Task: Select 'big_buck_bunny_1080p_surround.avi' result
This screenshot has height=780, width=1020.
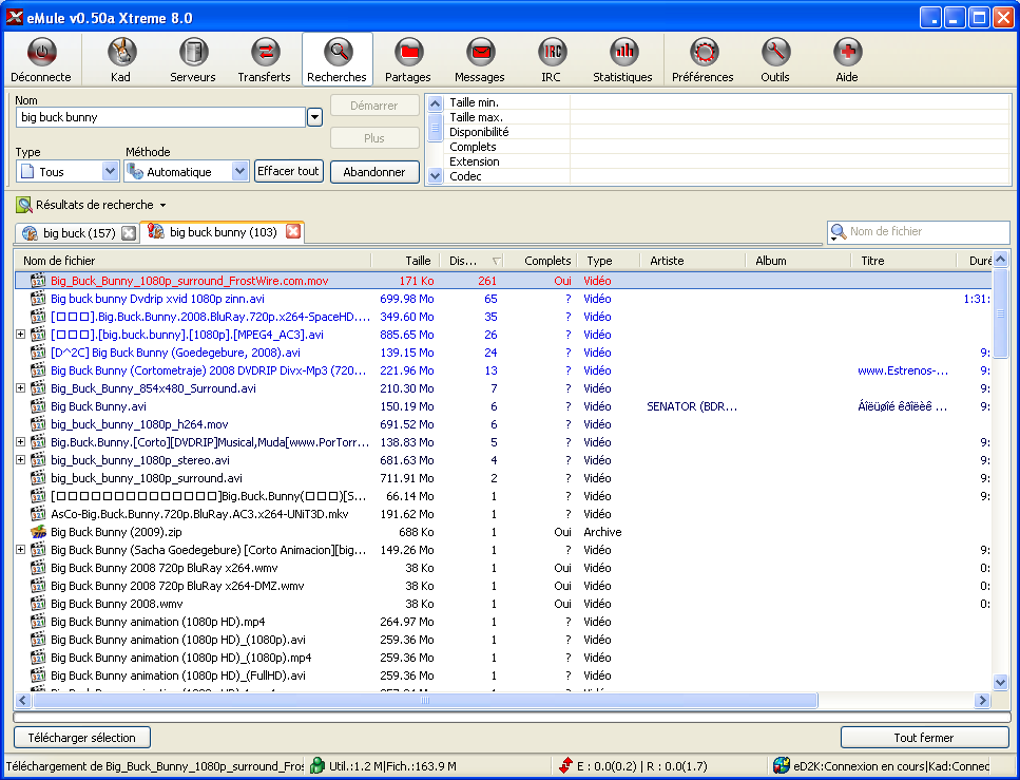Action: pos(502,478)
